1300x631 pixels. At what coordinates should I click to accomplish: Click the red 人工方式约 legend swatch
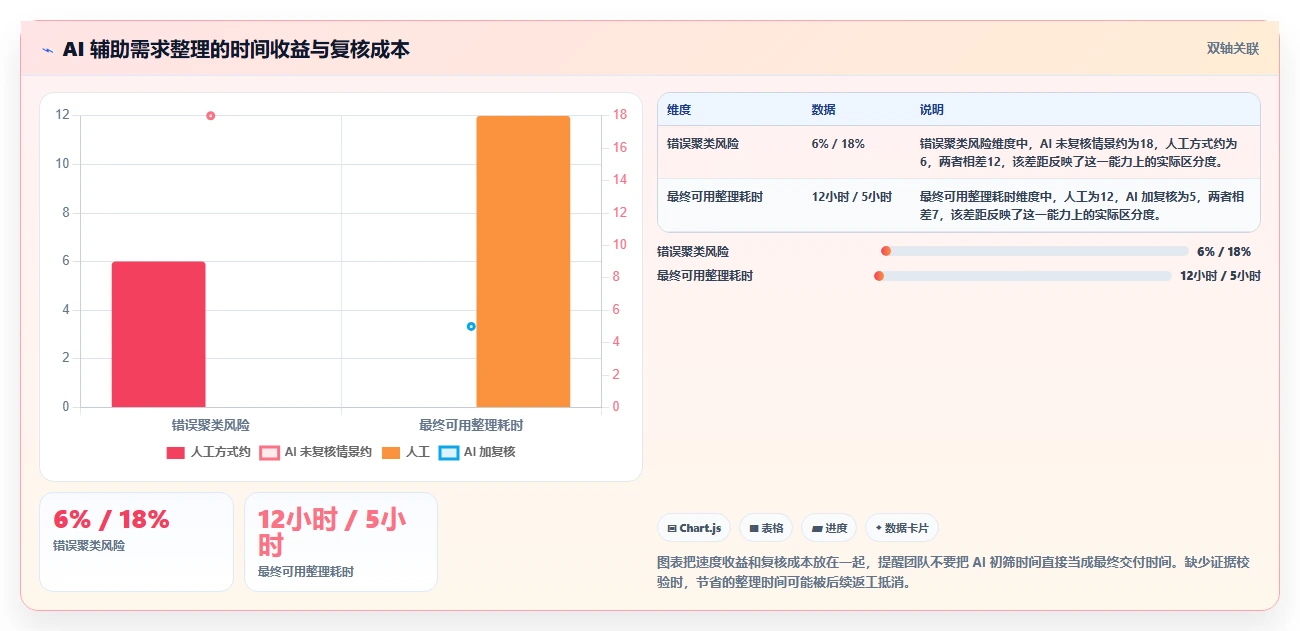(175, 452)
